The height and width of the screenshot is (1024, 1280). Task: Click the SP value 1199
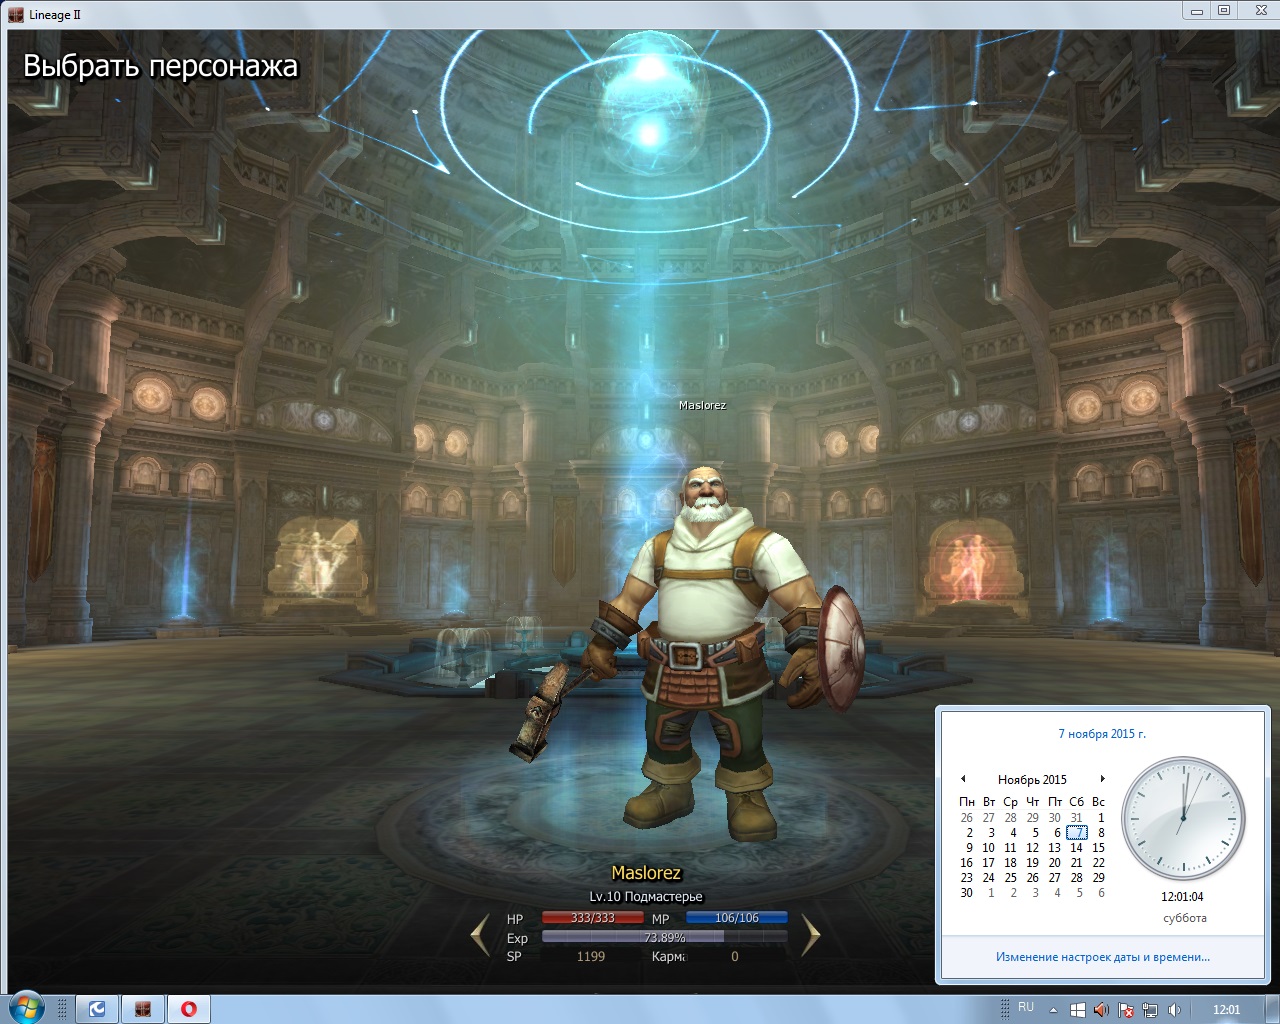[x=591, y=956]
